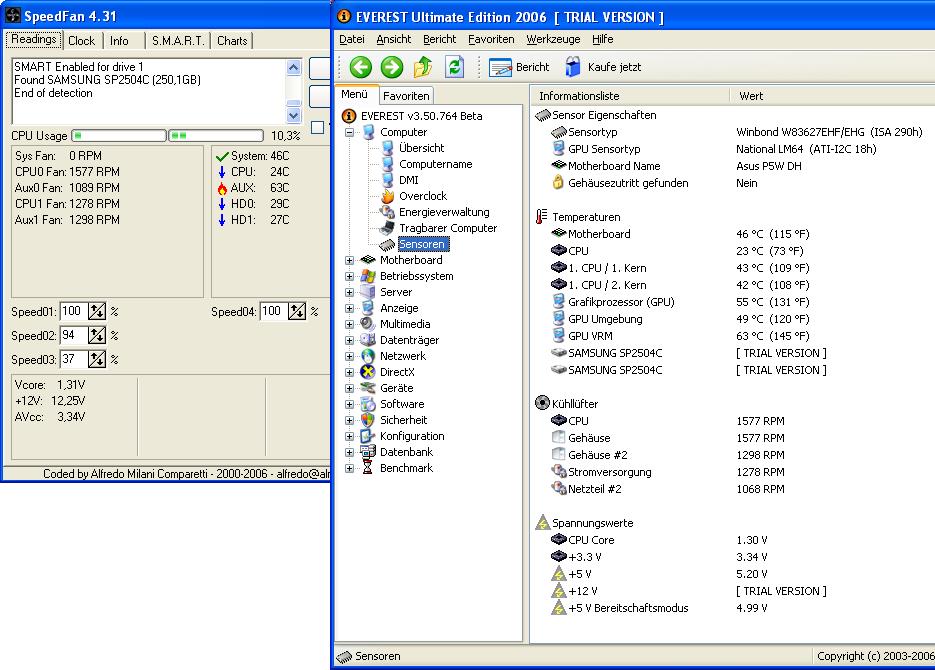This screenshot has width=935, height=670.
Task: Click the Tragbarer Computer laptop icon
Action: point(388,228)
